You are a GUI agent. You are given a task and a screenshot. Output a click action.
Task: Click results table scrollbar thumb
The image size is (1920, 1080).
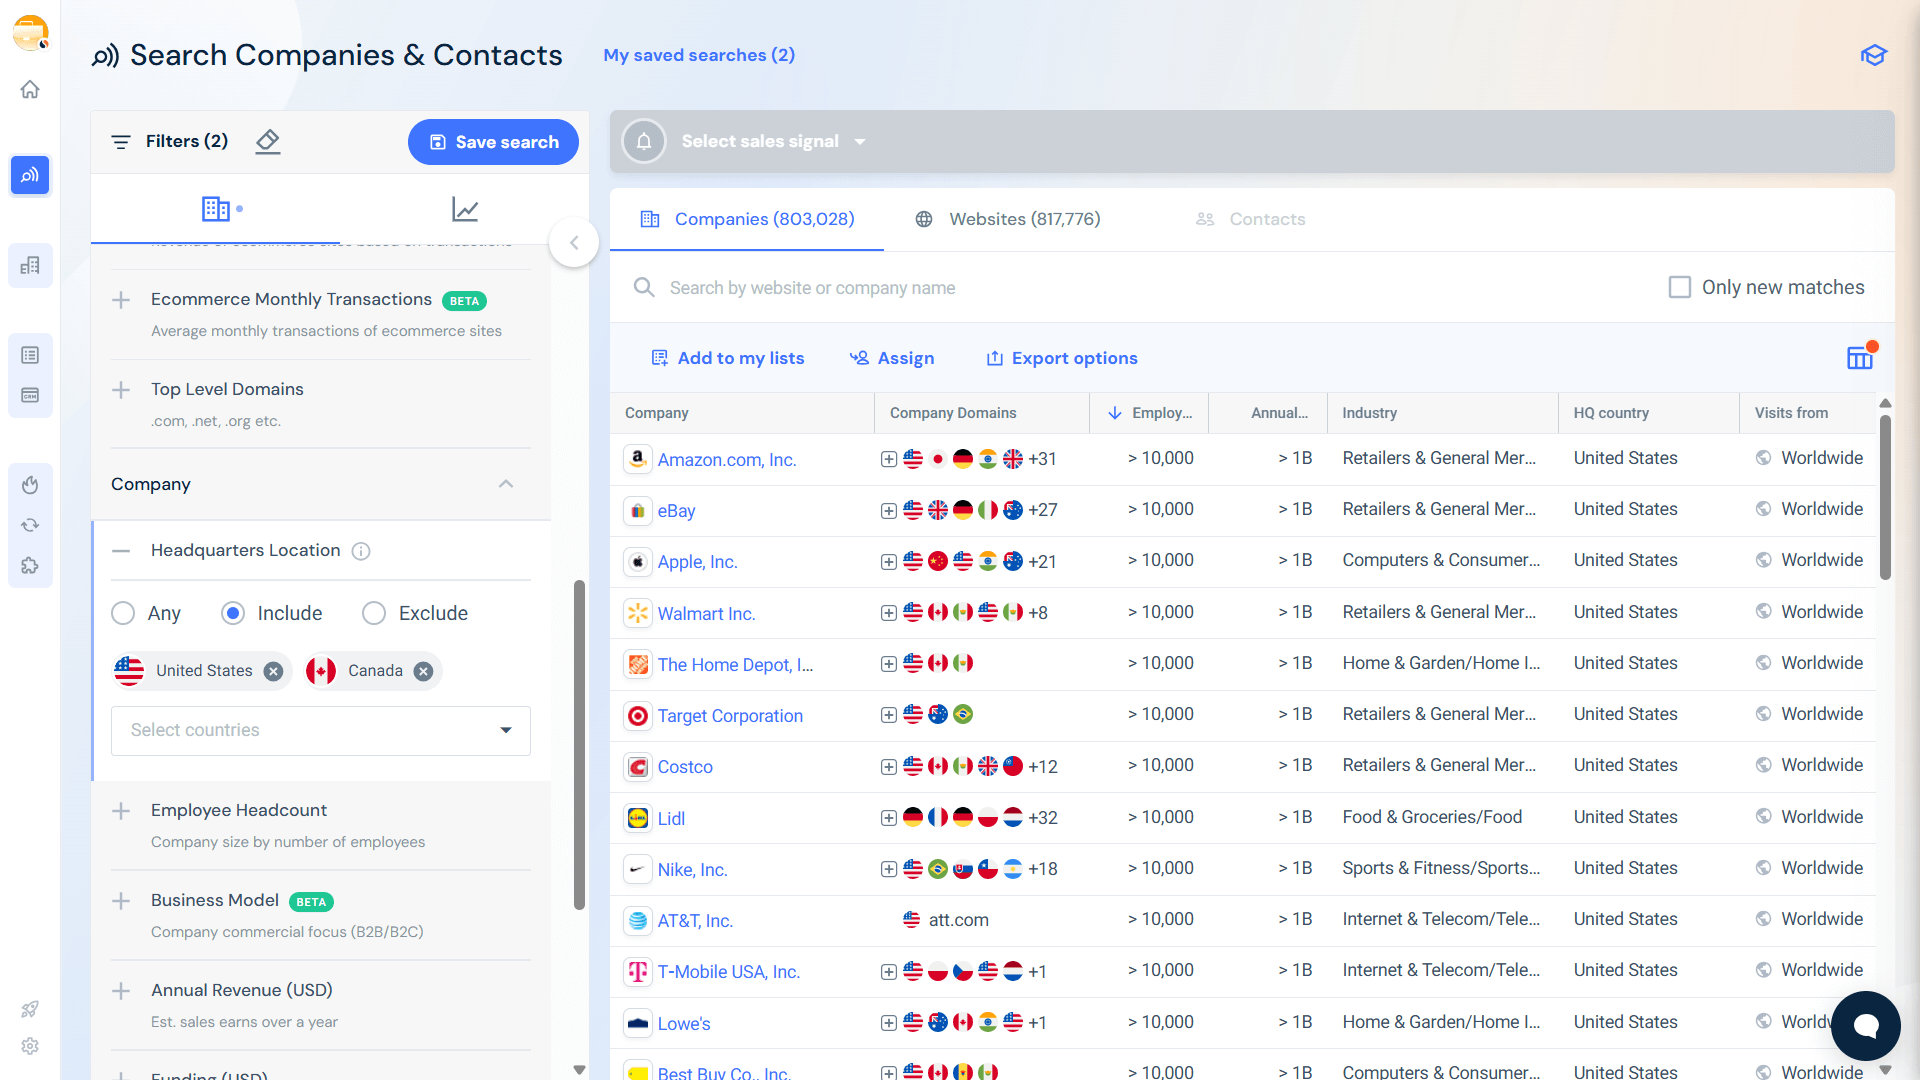(x=1885, y=497)
